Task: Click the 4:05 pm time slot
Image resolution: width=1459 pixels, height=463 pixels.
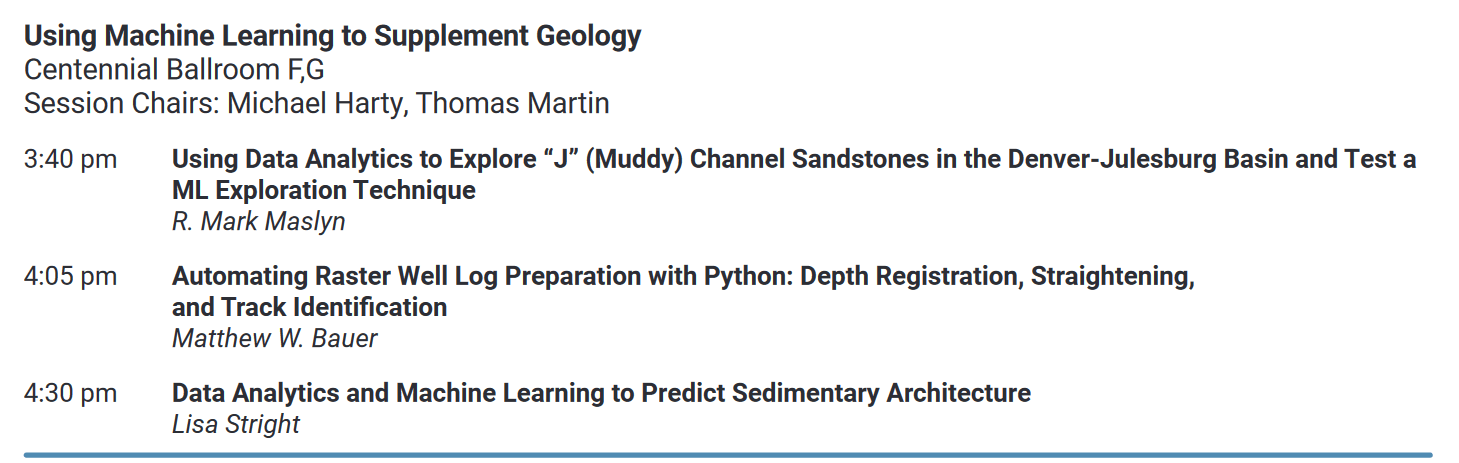Action: point(70,276)
